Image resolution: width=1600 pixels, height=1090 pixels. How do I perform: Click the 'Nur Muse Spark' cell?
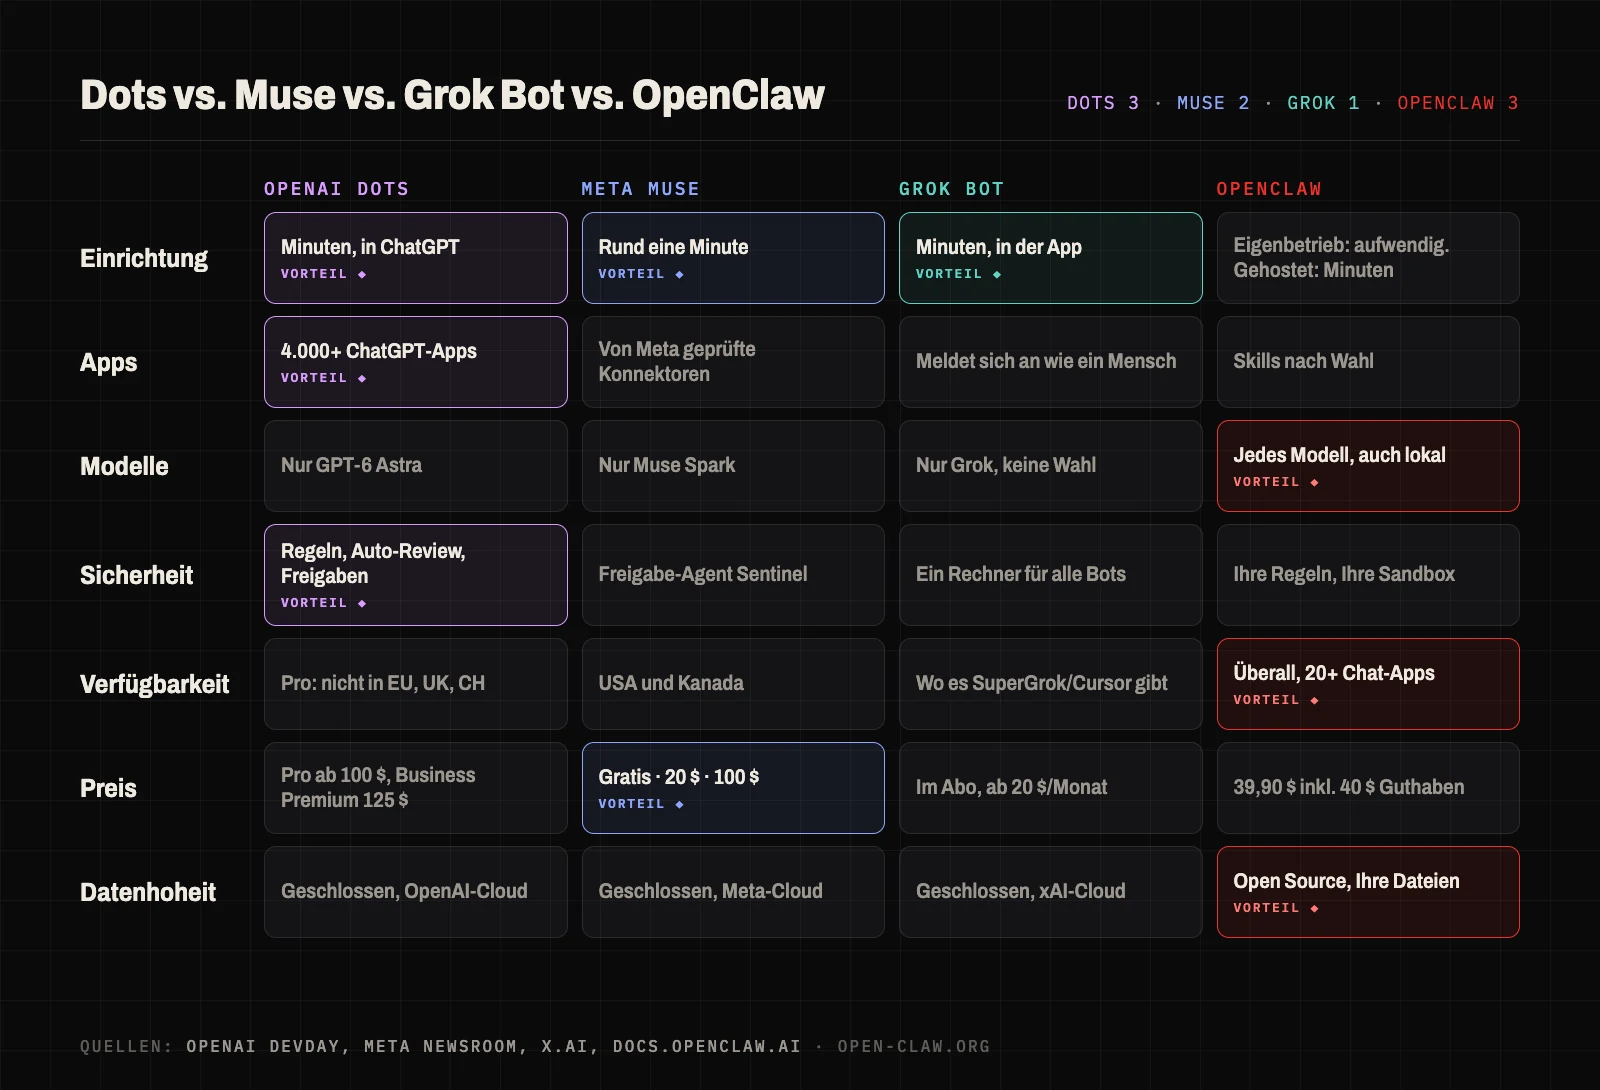[733, 466]
